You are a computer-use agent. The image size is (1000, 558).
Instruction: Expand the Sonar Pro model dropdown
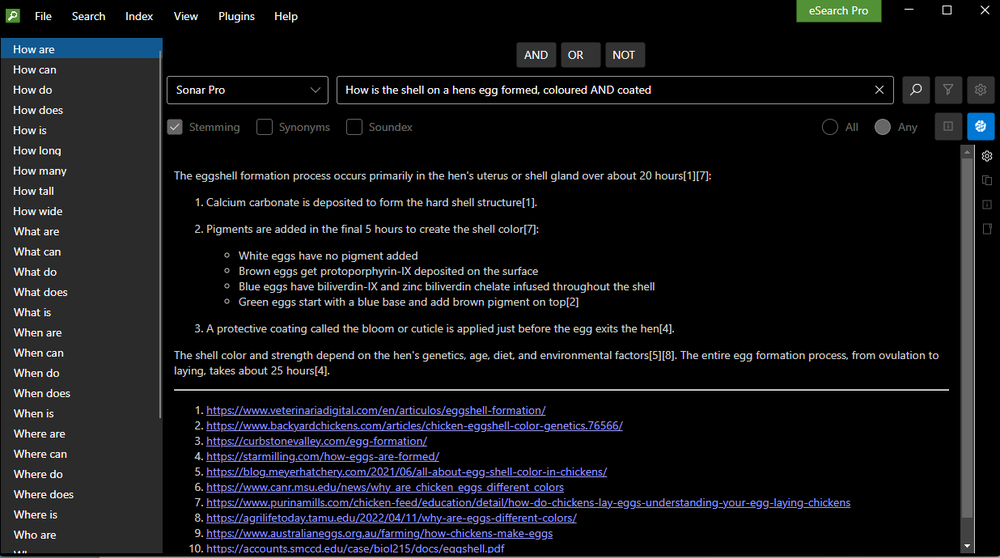[x=247, y=90]
